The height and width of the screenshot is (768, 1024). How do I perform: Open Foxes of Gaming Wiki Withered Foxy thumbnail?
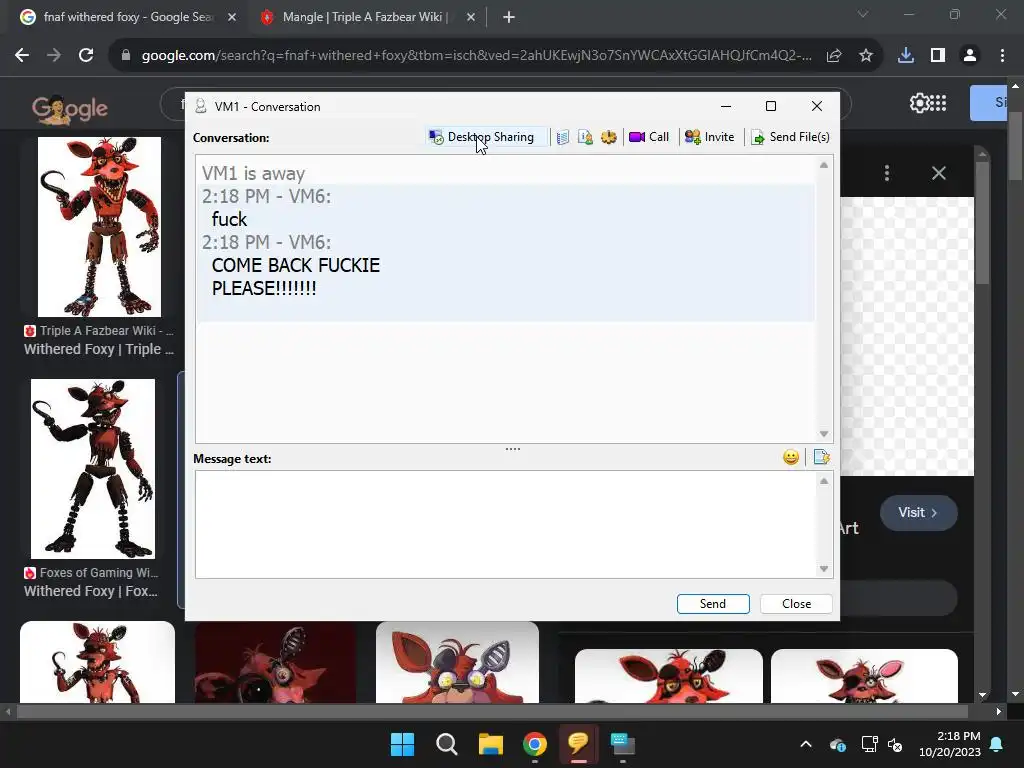pyautogui.click(x=93, y=469)
